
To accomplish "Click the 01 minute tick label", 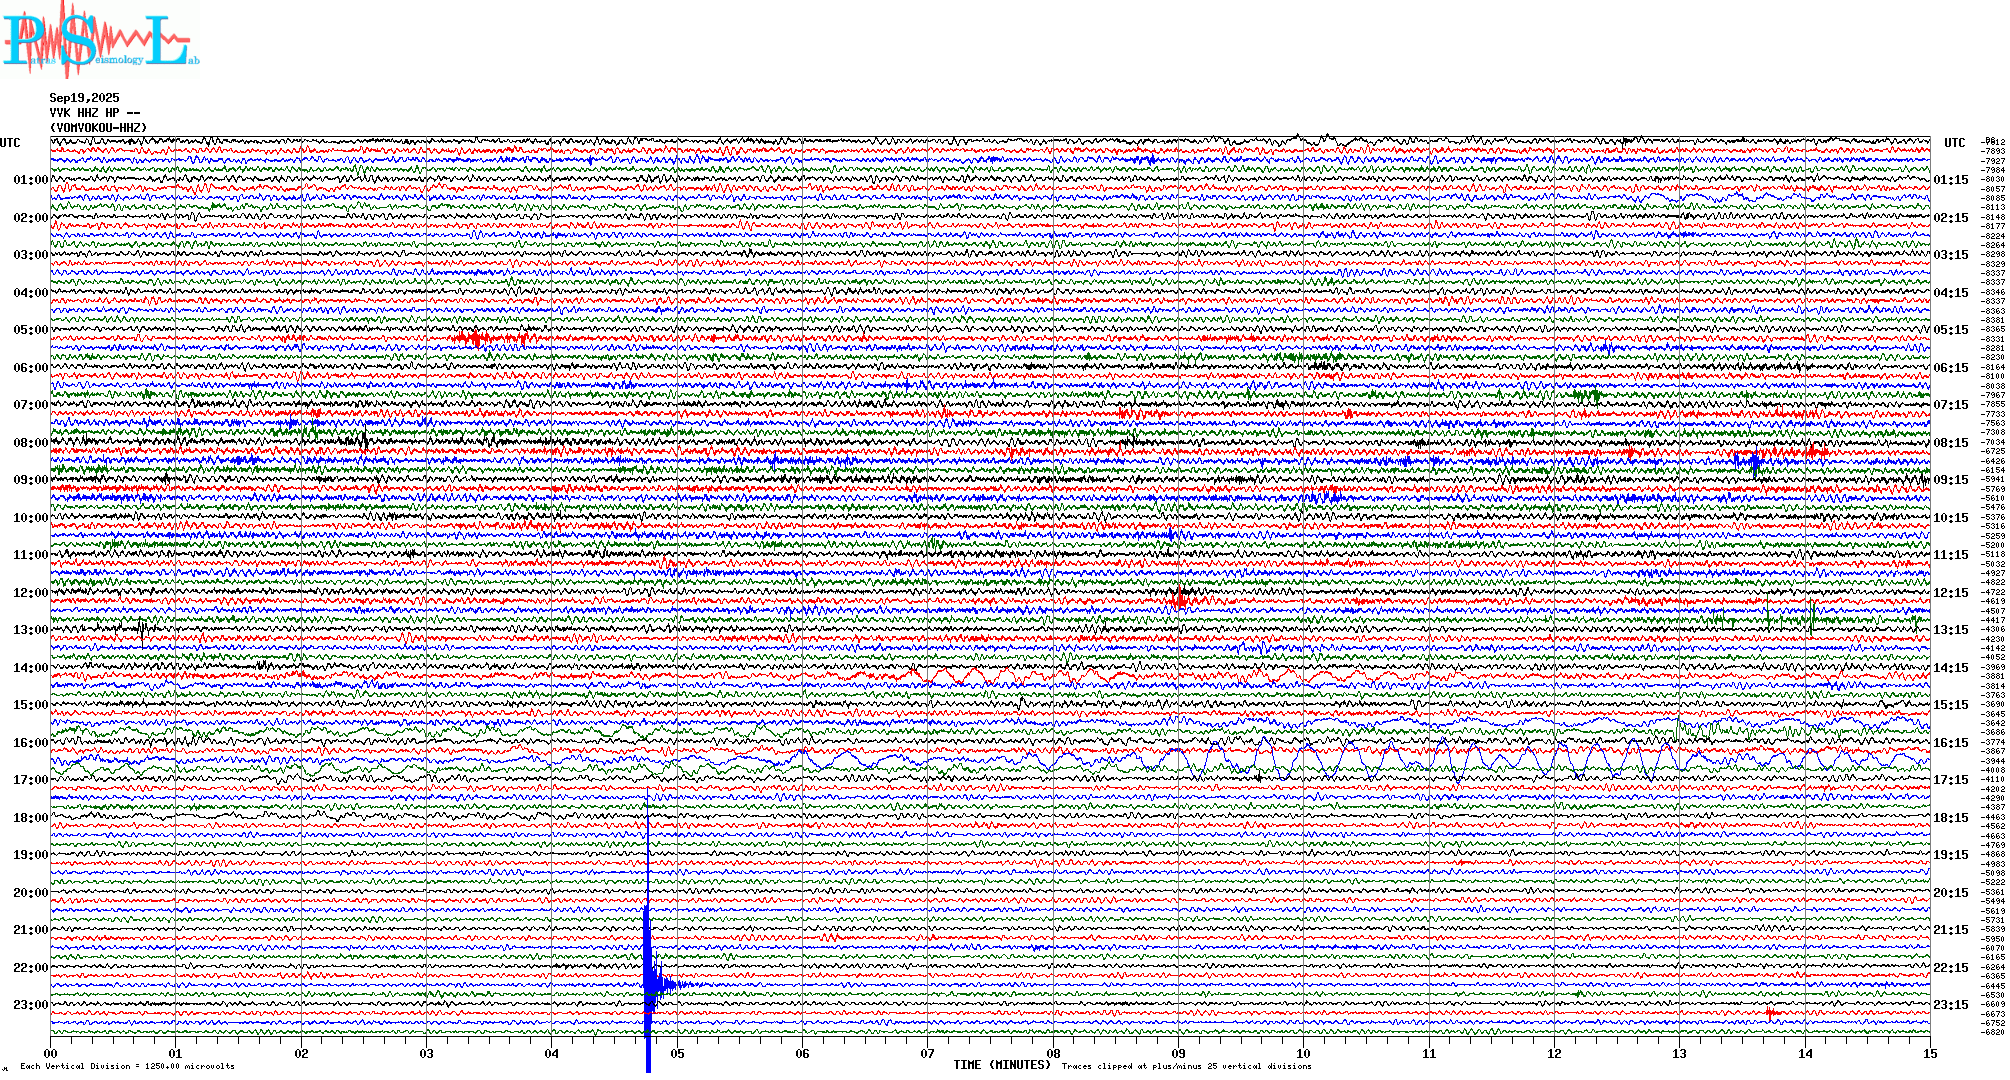I will click(176, 1054).
